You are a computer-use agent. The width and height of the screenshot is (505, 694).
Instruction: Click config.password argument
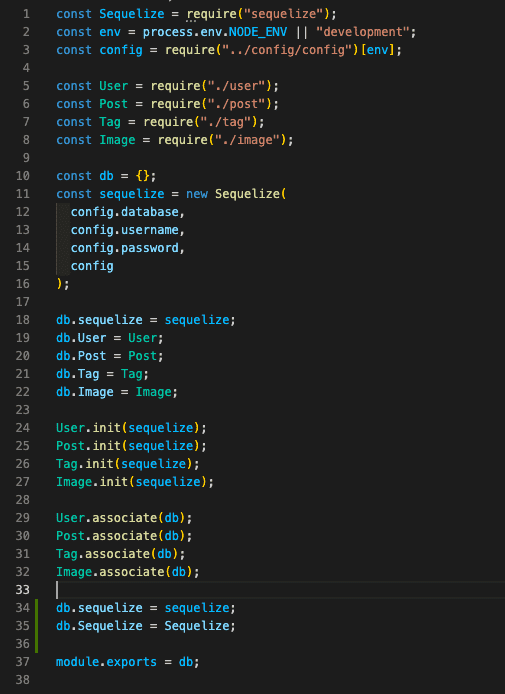pyautogui.click(x=124, y=248)
